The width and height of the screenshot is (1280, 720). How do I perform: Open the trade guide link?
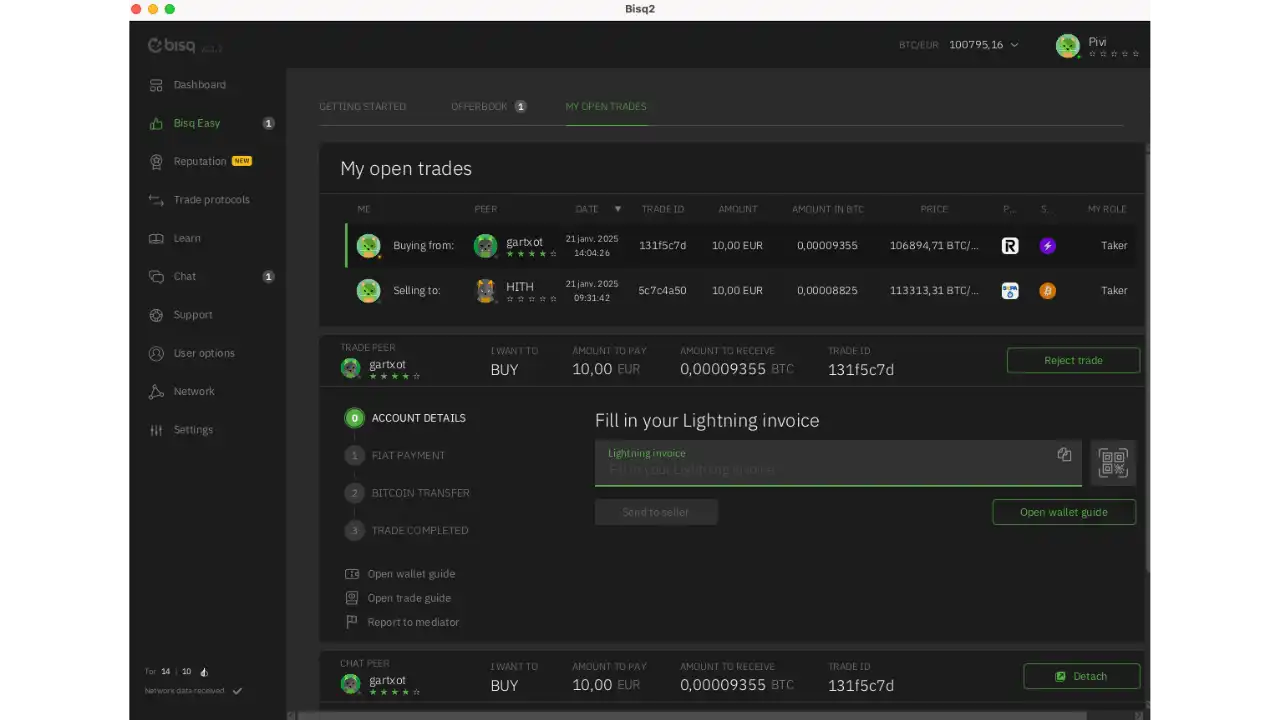tap(409, 597)
